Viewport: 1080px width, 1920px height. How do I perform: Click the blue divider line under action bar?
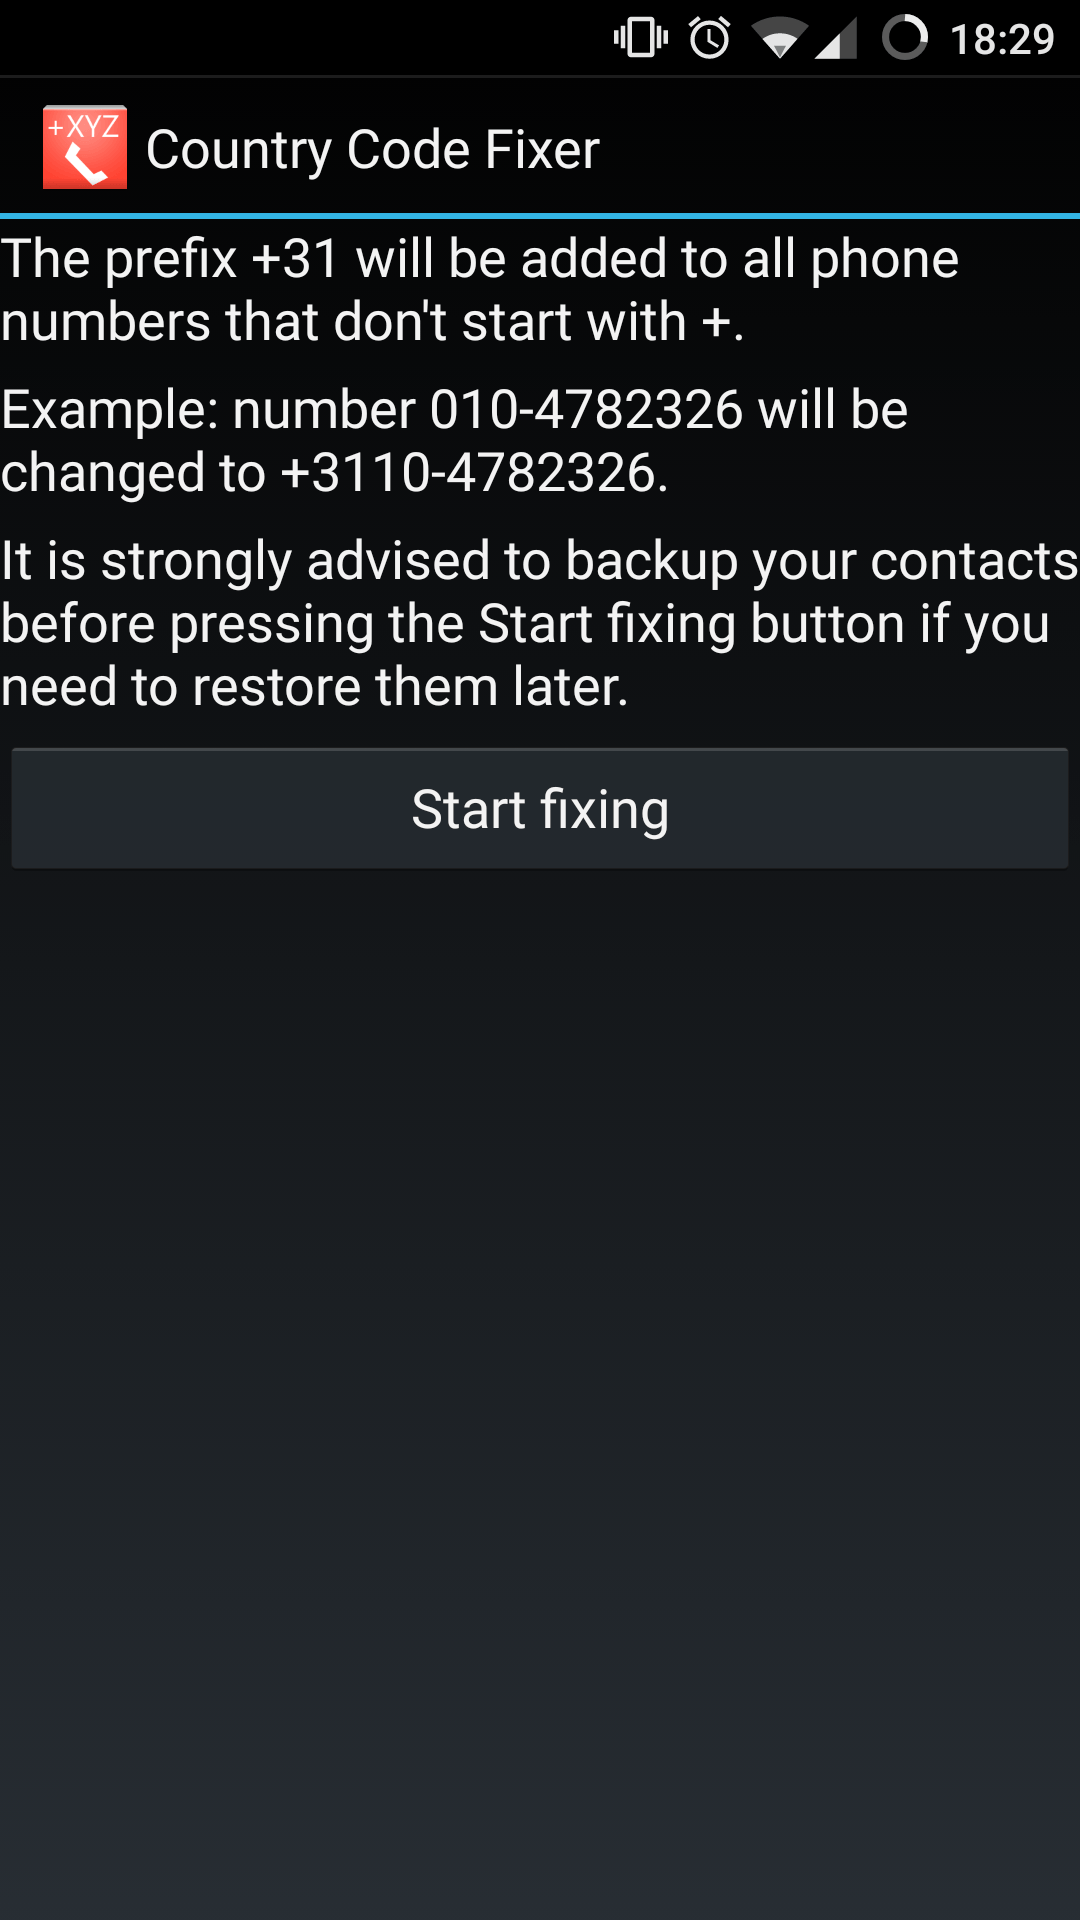(540, 215)
